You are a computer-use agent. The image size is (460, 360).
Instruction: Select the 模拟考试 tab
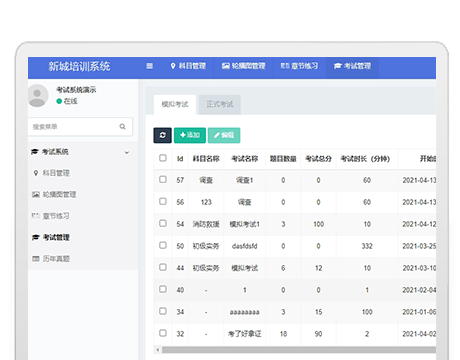click(175, 104)
